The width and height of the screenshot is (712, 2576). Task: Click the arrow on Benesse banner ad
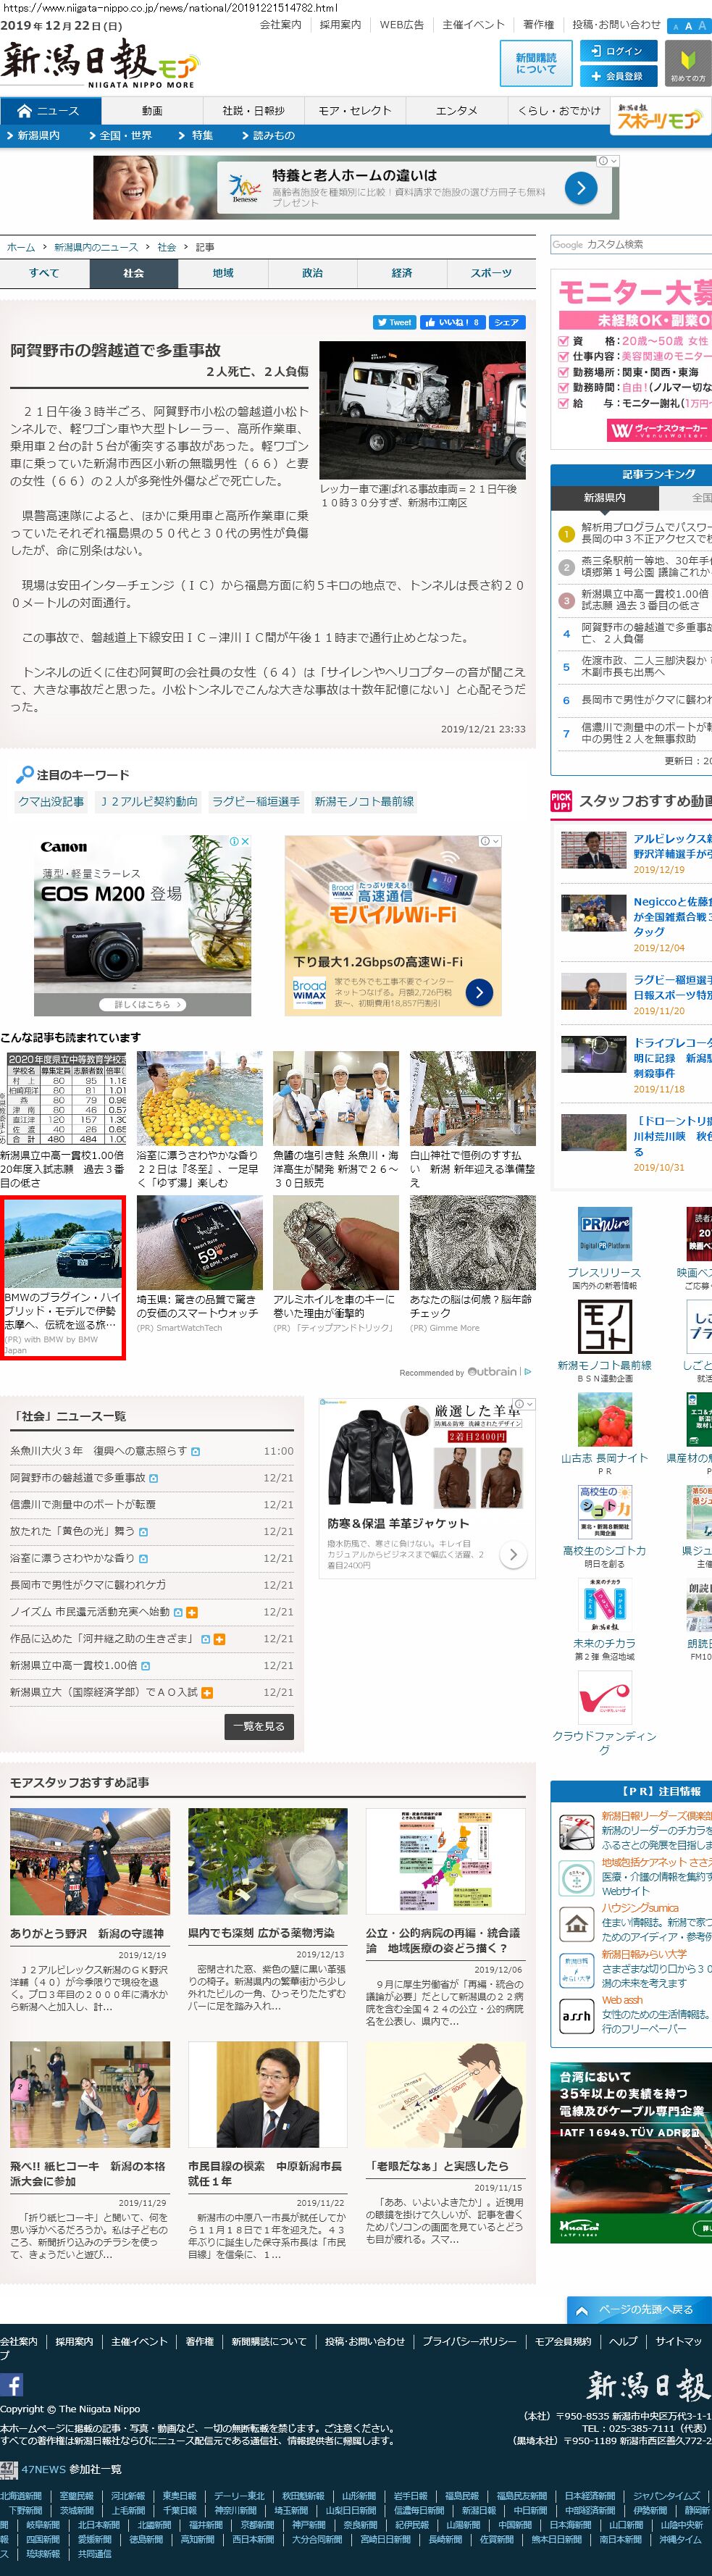pyautogui.click(x=581, y=187)
